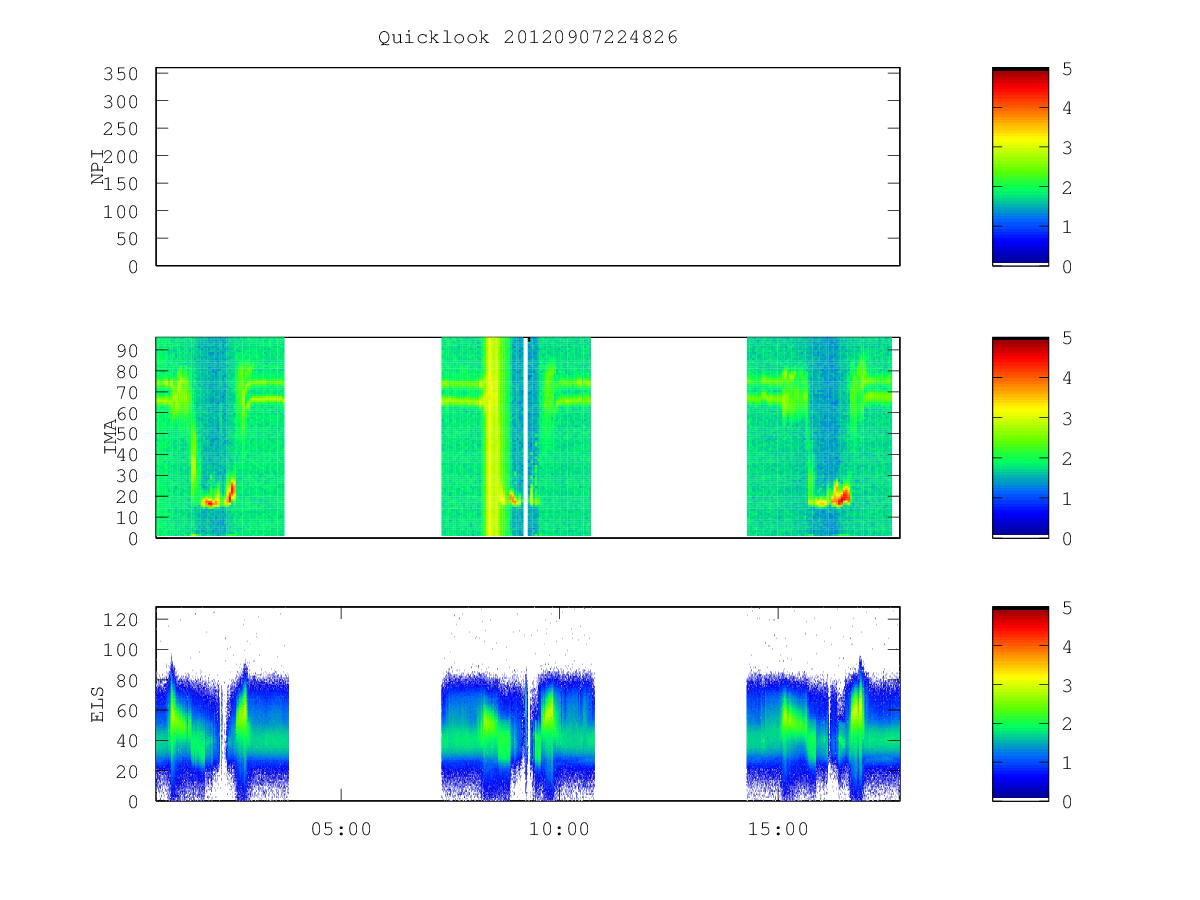Click the 1 label on ELS colorbar

1067,762
